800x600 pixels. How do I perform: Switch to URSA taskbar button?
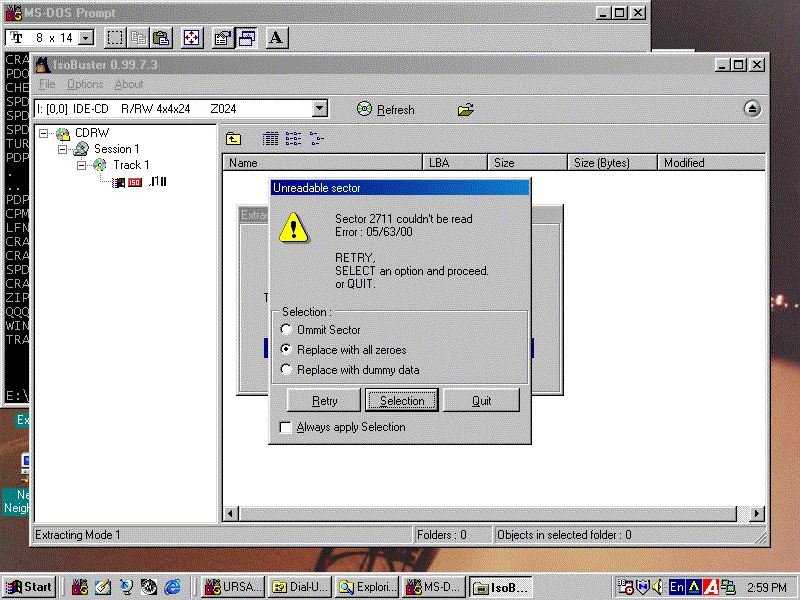click(233, 587)
